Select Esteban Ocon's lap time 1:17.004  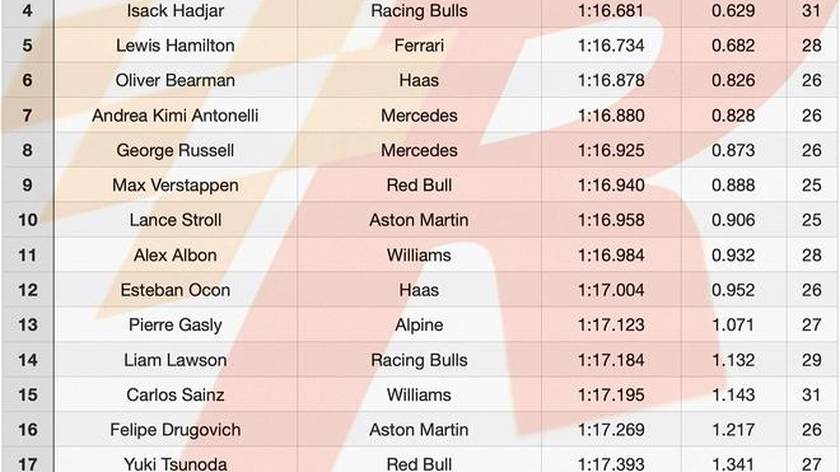click(x=611, y=290)
